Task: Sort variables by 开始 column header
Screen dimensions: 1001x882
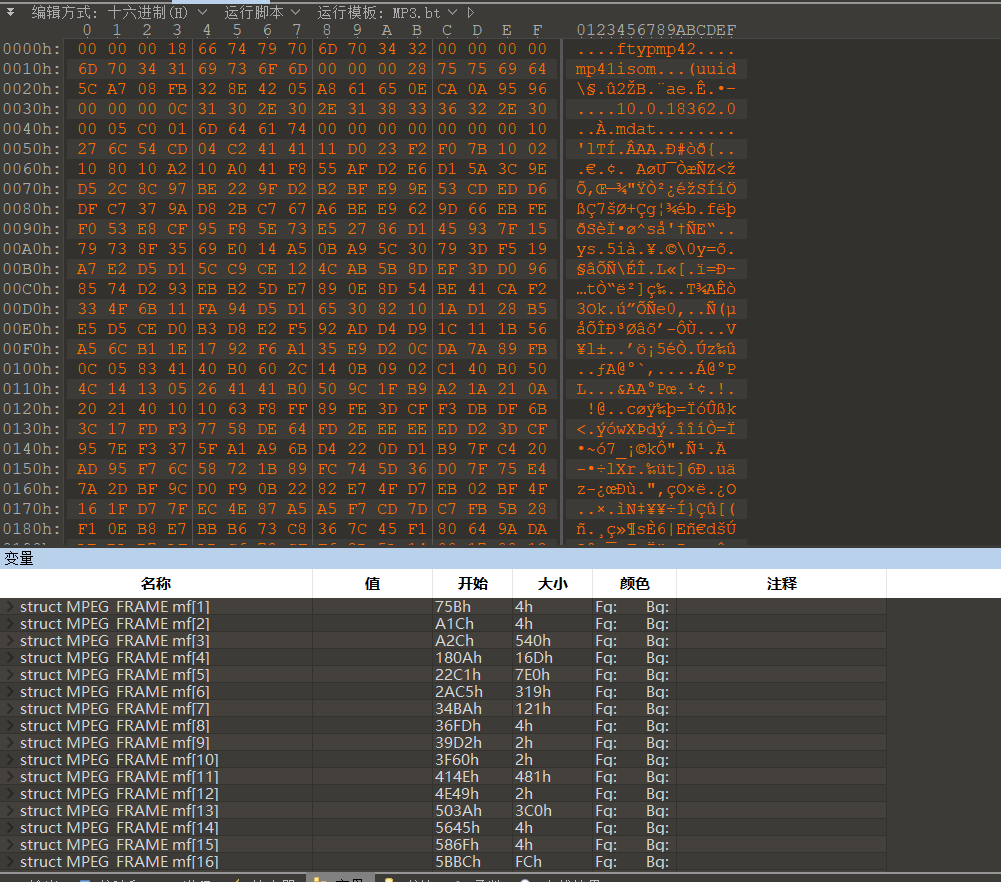Action: [472, 584]
